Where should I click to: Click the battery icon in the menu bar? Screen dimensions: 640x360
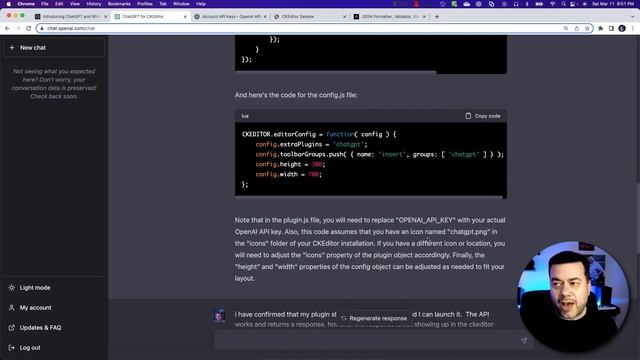[x=539, y=4]
